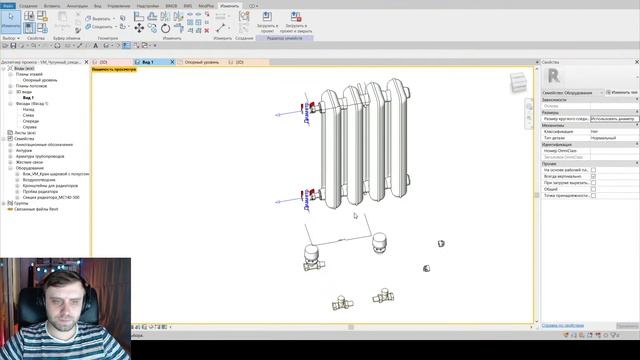Click the filter icon in the status bar
Screen dimensions: 640x360
pyautogui.click(x=613, y=335)
